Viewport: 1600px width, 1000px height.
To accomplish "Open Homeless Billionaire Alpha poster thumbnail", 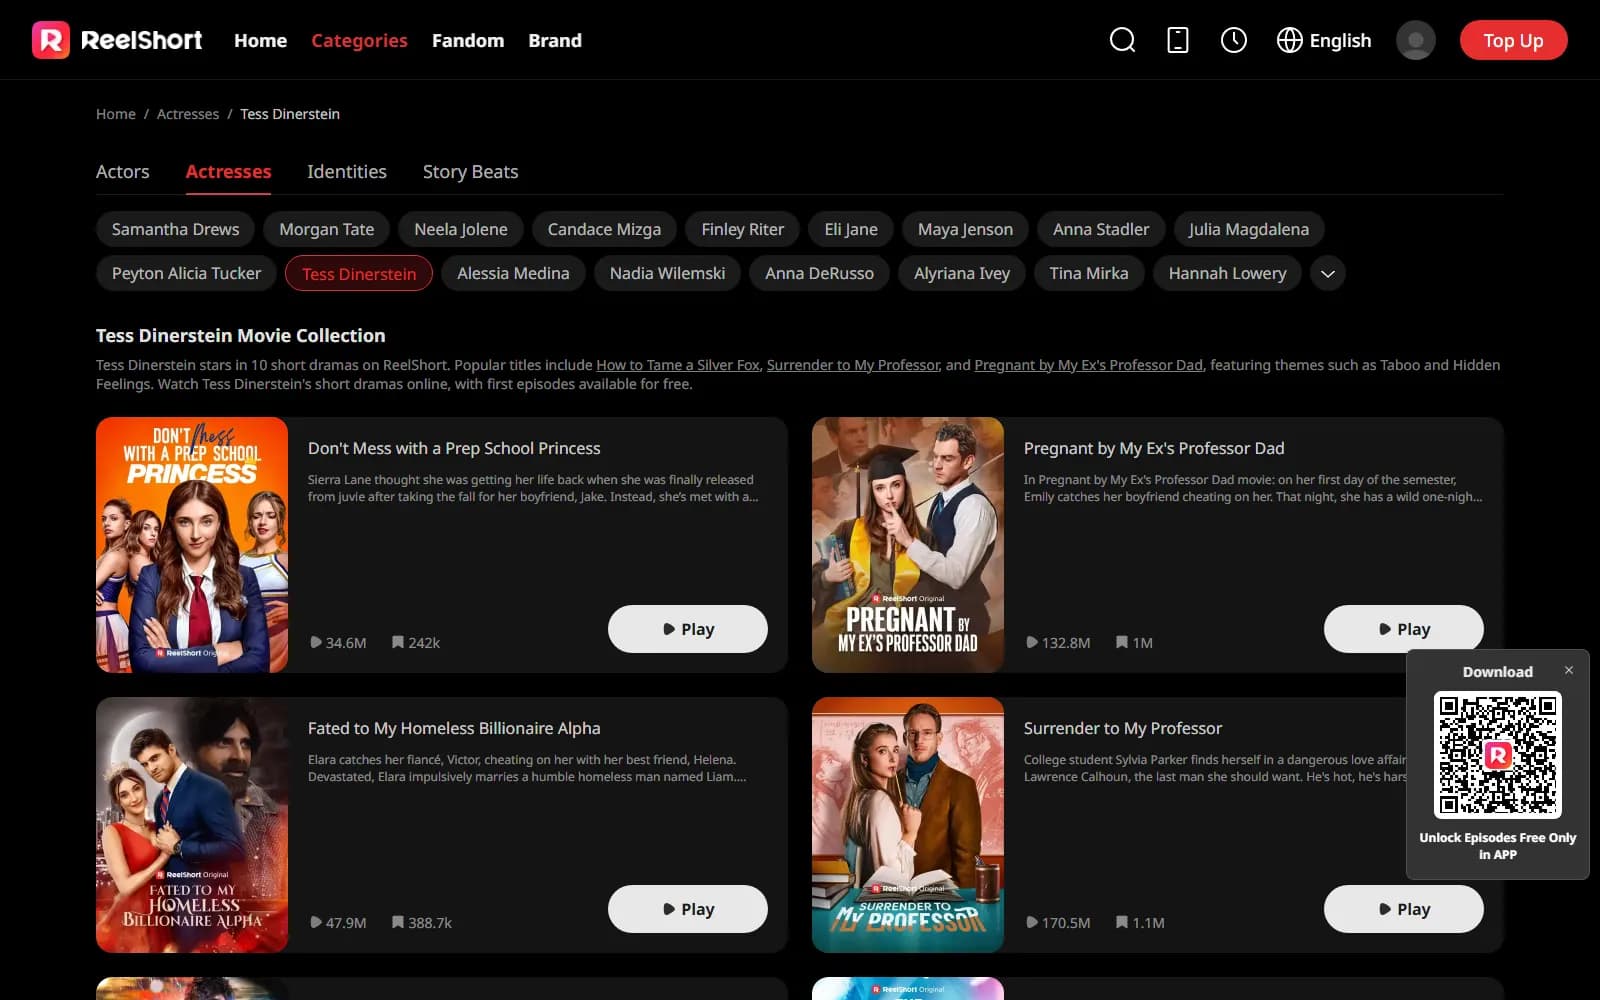I will [192, 825].
